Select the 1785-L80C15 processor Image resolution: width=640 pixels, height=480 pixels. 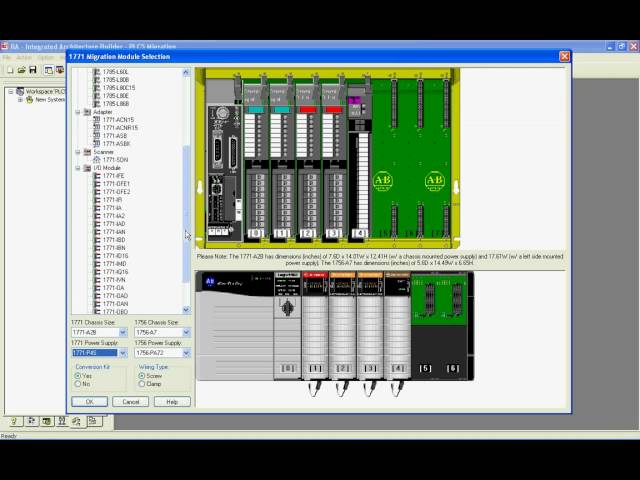pyautogui.click(x=119, y=88)
